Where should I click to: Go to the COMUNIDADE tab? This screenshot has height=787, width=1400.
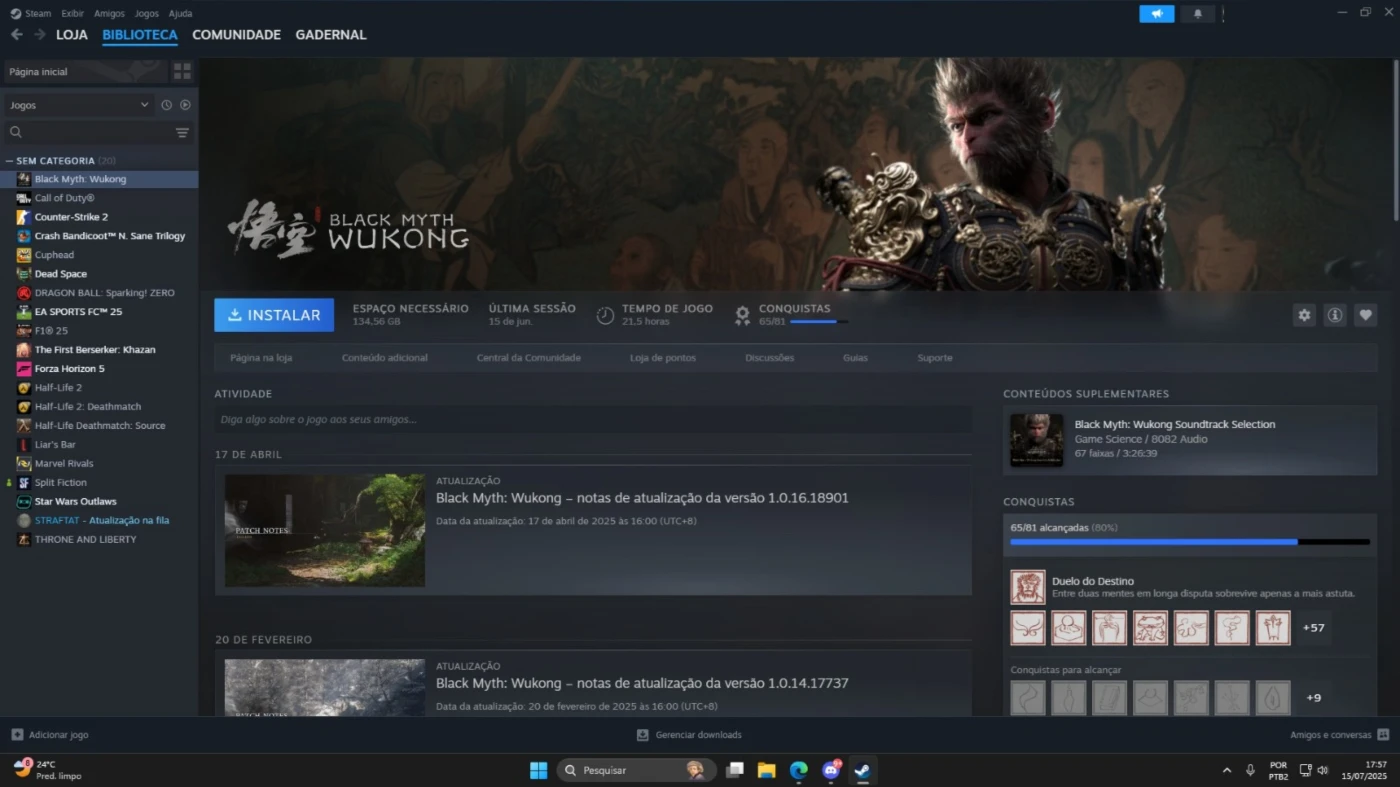(x=236, y=34)
